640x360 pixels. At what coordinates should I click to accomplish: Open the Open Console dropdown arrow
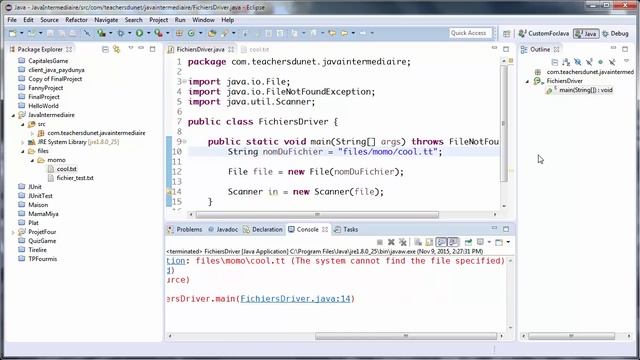pyautogui.click(x=508, y=242)
